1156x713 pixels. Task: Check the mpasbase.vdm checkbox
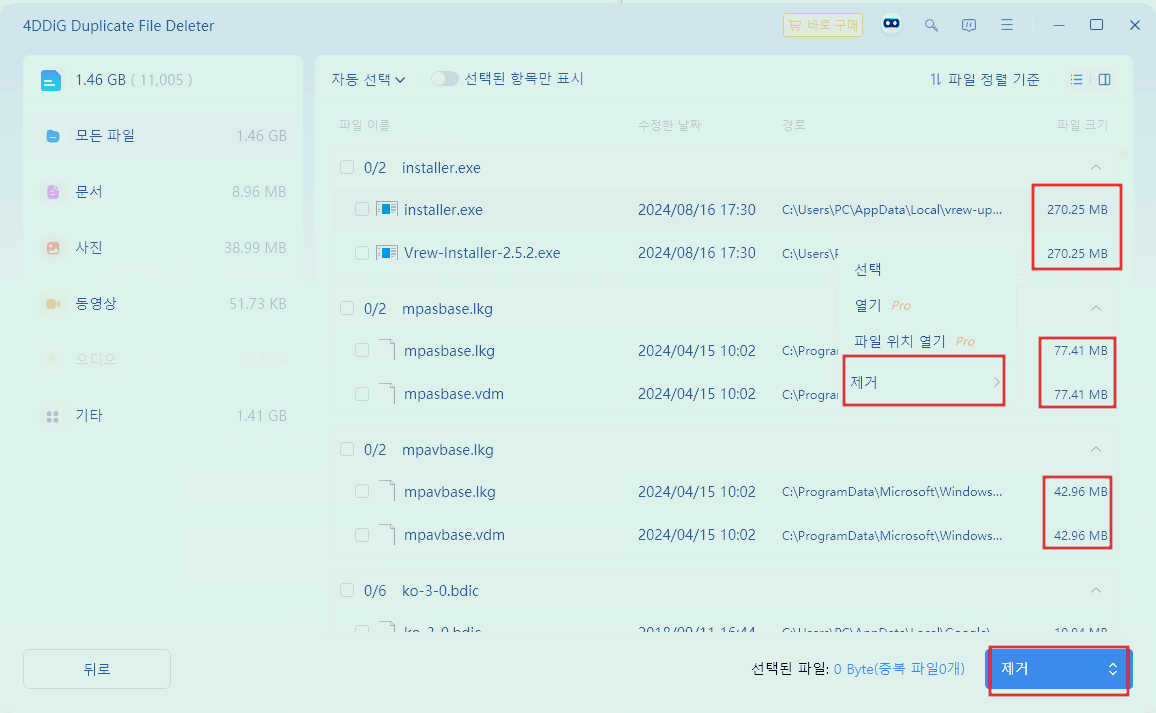tap(362, 394)
